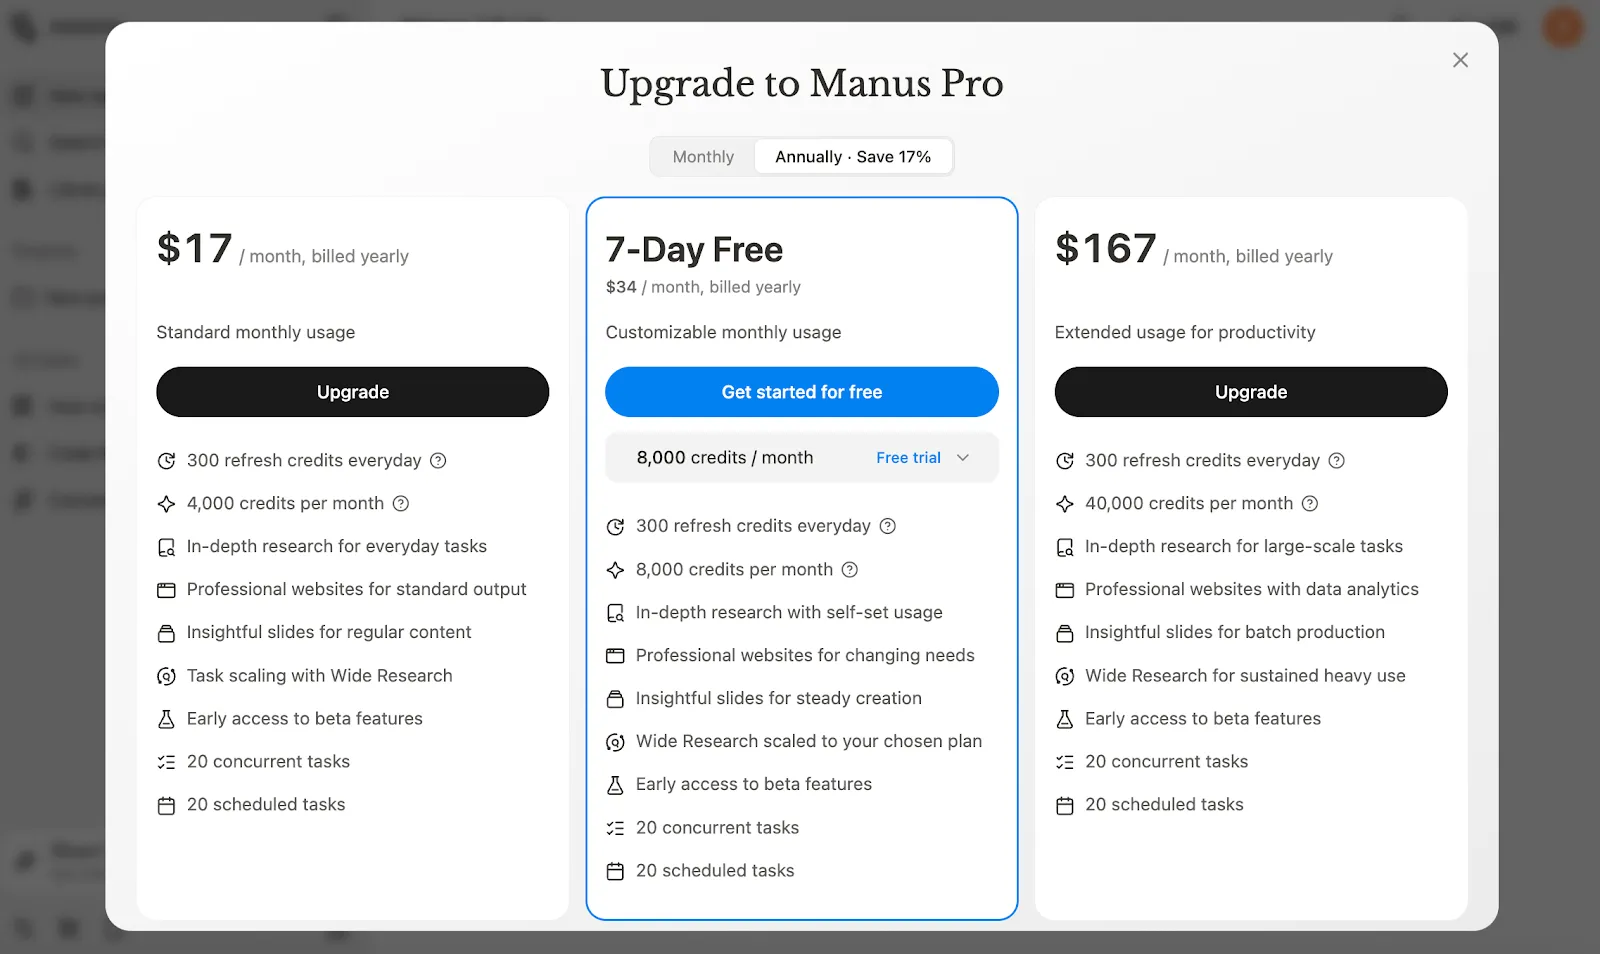The height and width of the screenshot is (954, 1600).
Task: Click help icon beside 8,000 credits per month
Action: pos(850,570)
